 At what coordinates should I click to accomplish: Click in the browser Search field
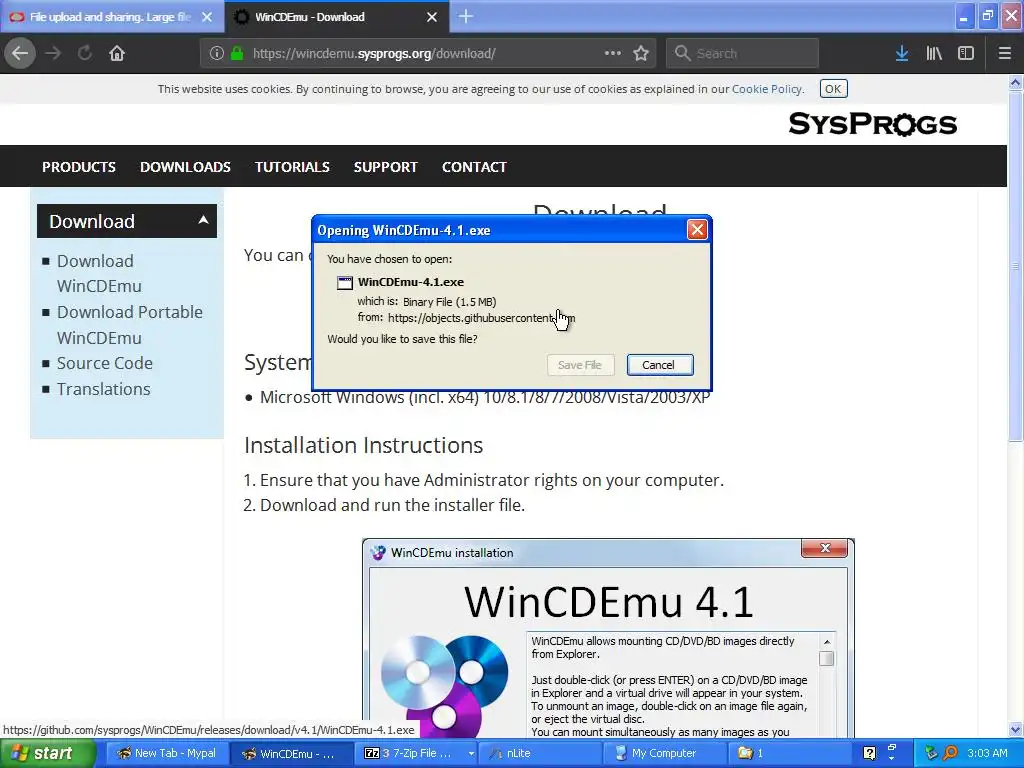tap(743, 54)
